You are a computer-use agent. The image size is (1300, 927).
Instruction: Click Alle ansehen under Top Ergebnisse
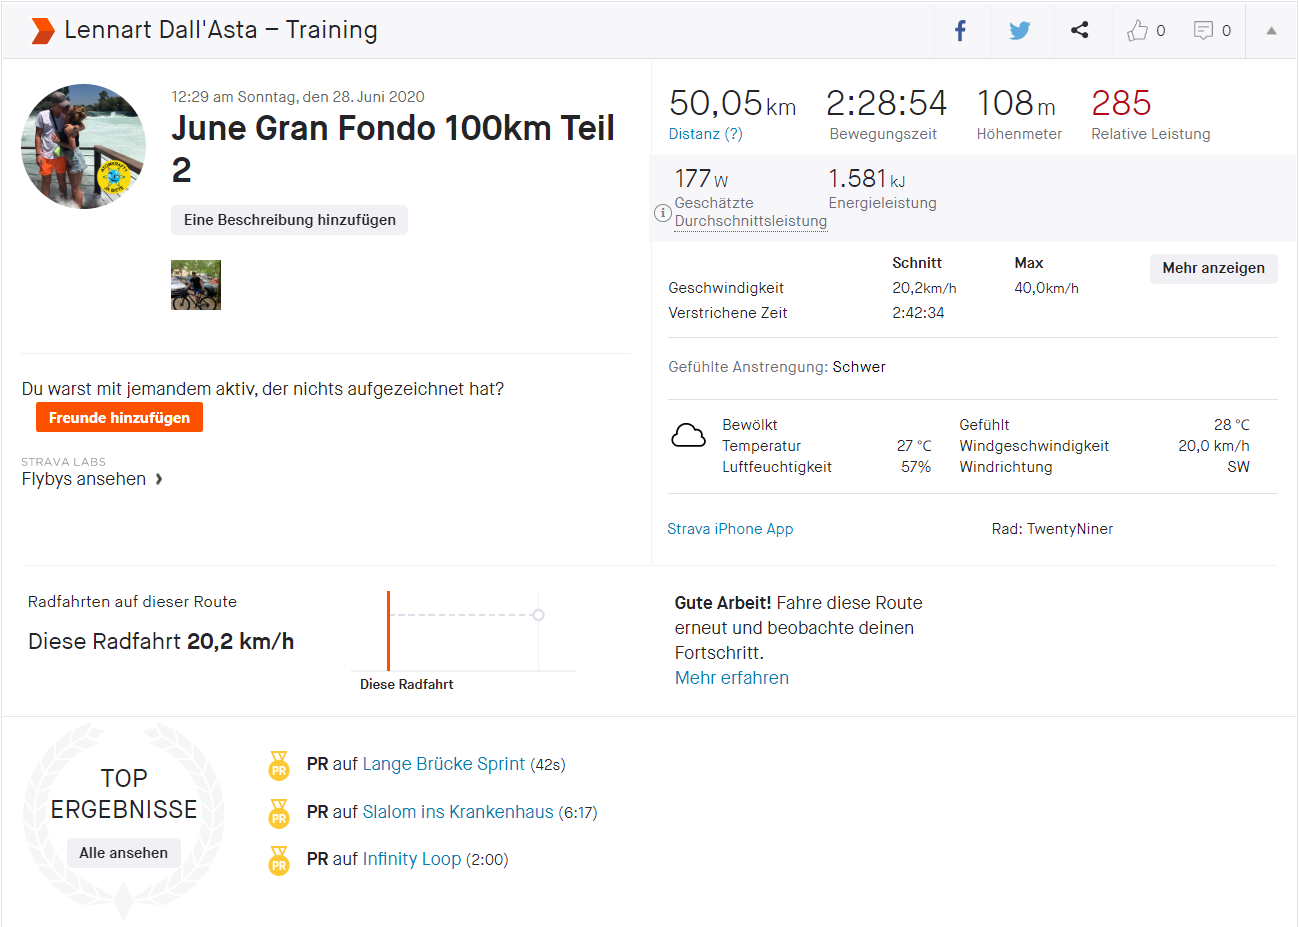click(124, 852)
